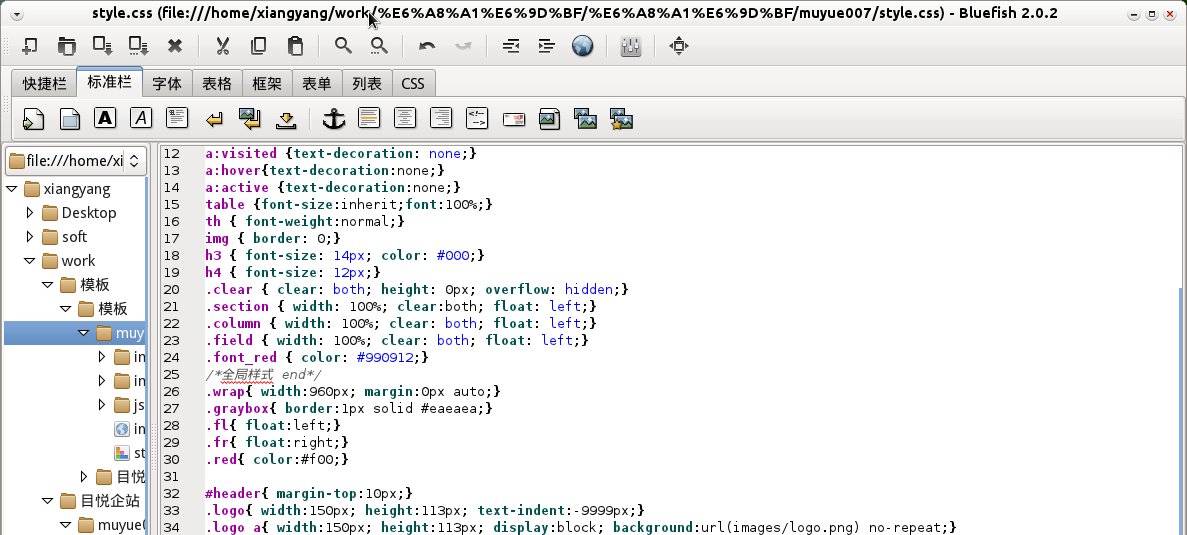The image size is (1187, 535).
Task: Switch to the CSS tab
Action: point(413,83)
